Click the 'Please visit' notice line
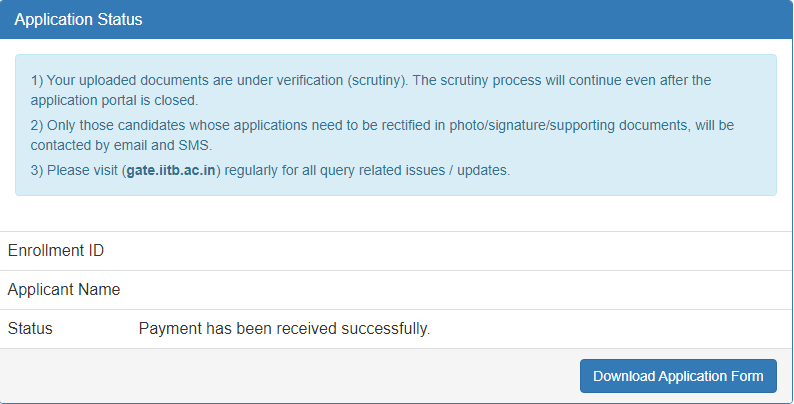The width and height of the screenshot is (794, 404). click(x=270, y=171)
